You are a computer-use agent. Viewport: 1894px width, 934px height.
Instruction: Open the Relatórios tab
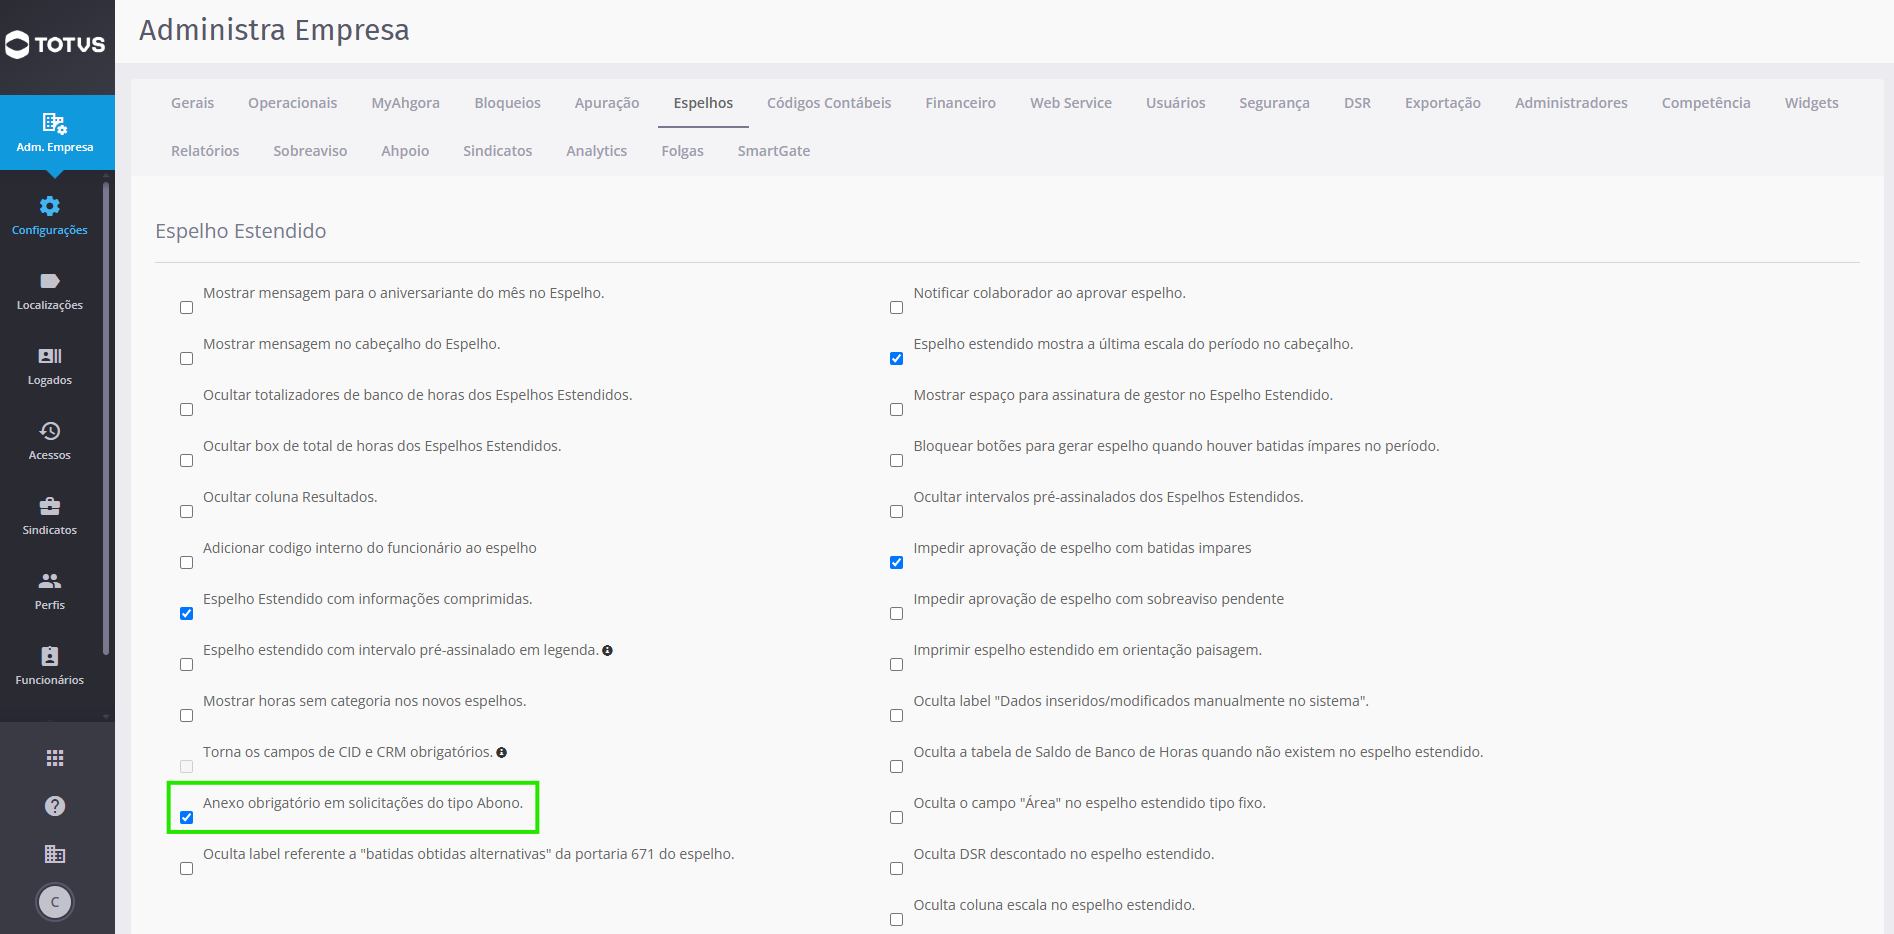(x=205, y=151)
